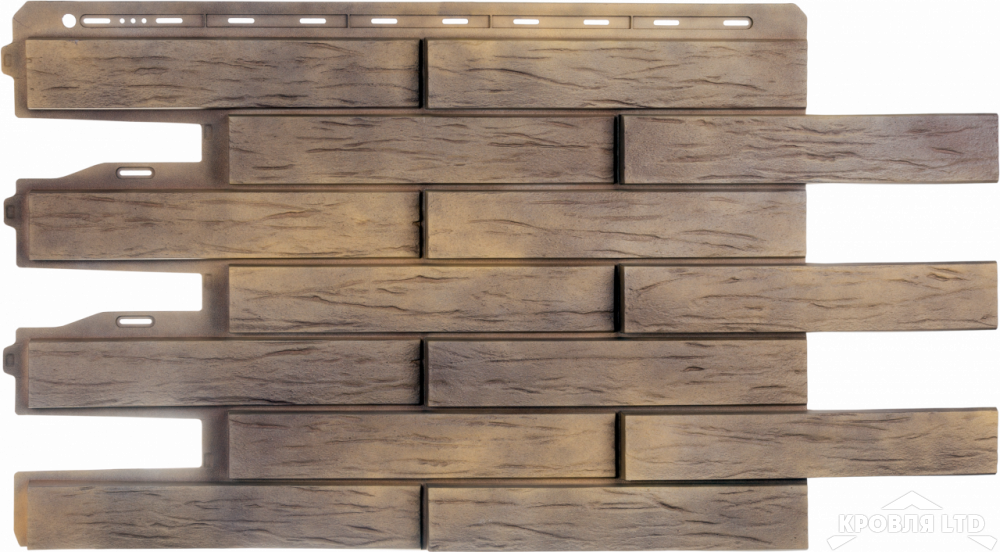
Task: Select the left brick in the fourth row
Action: [x=420, y=298]
